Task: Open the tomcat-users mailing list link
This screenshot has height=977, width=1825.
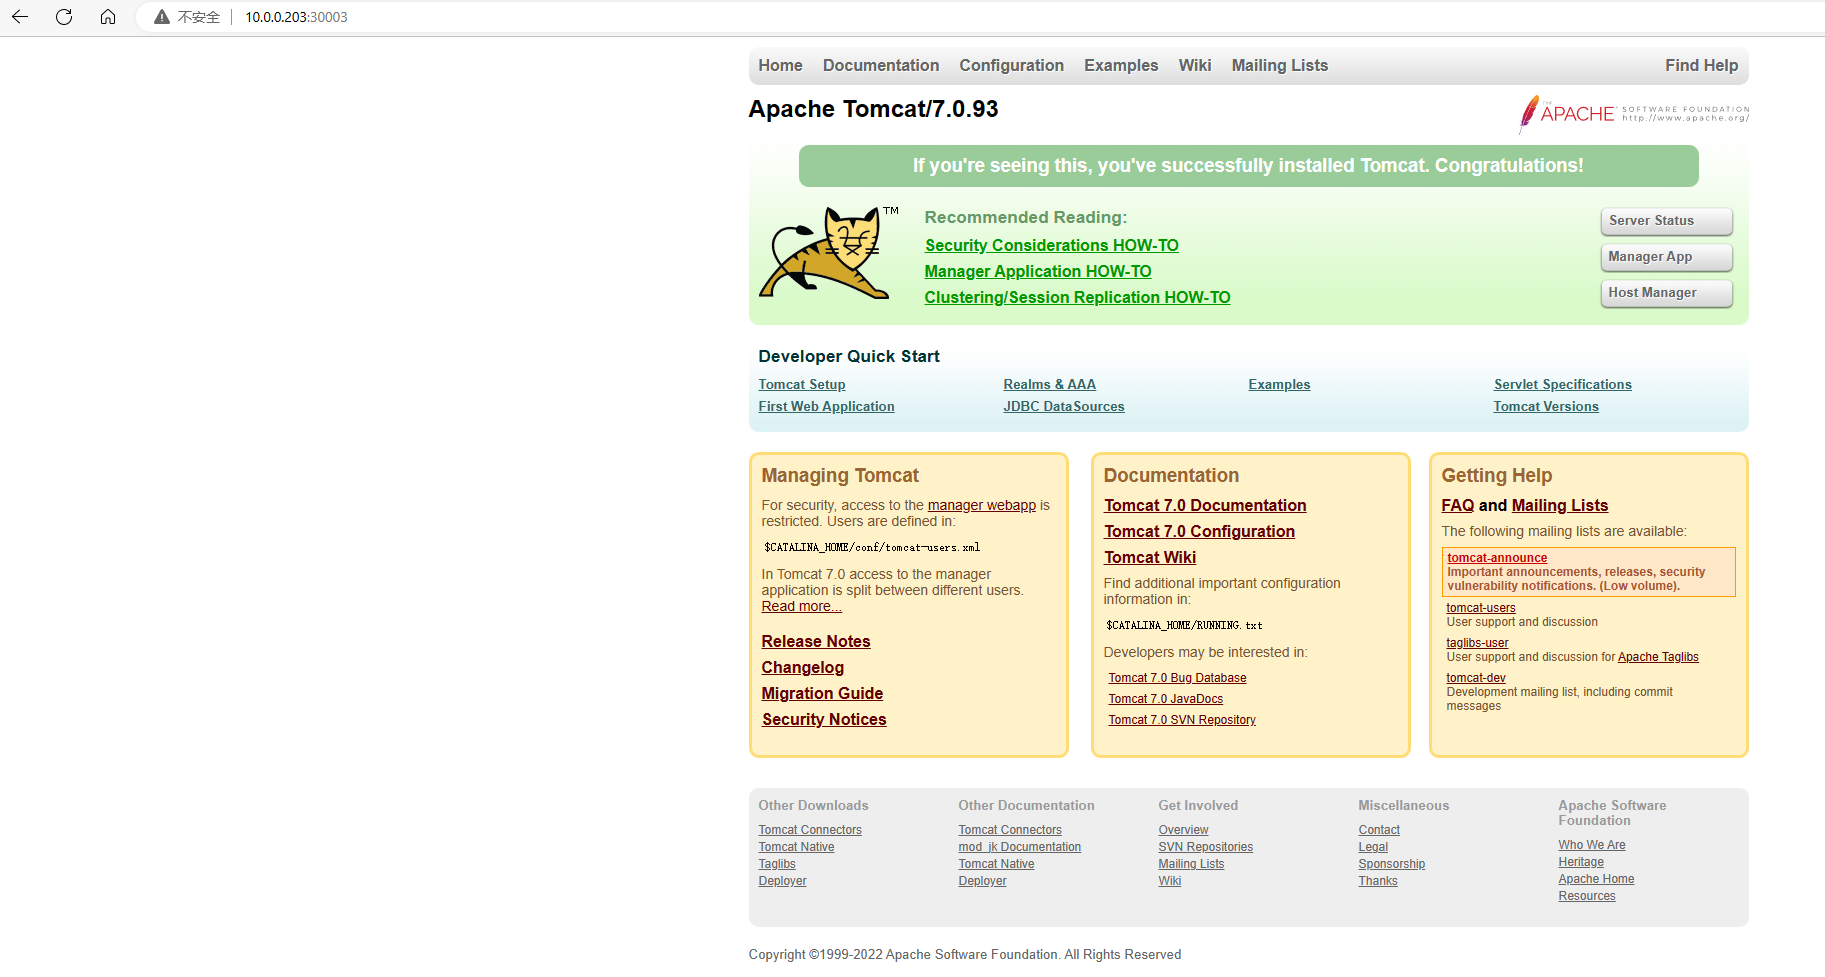Action: tap(1481, 608)
